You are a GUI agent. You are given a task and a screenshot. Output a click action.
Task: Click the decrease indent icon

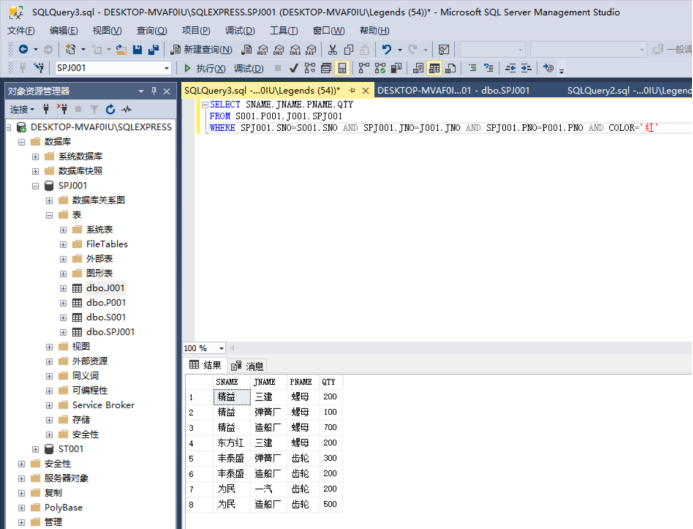pyautogui.click(x=510, y=68)
